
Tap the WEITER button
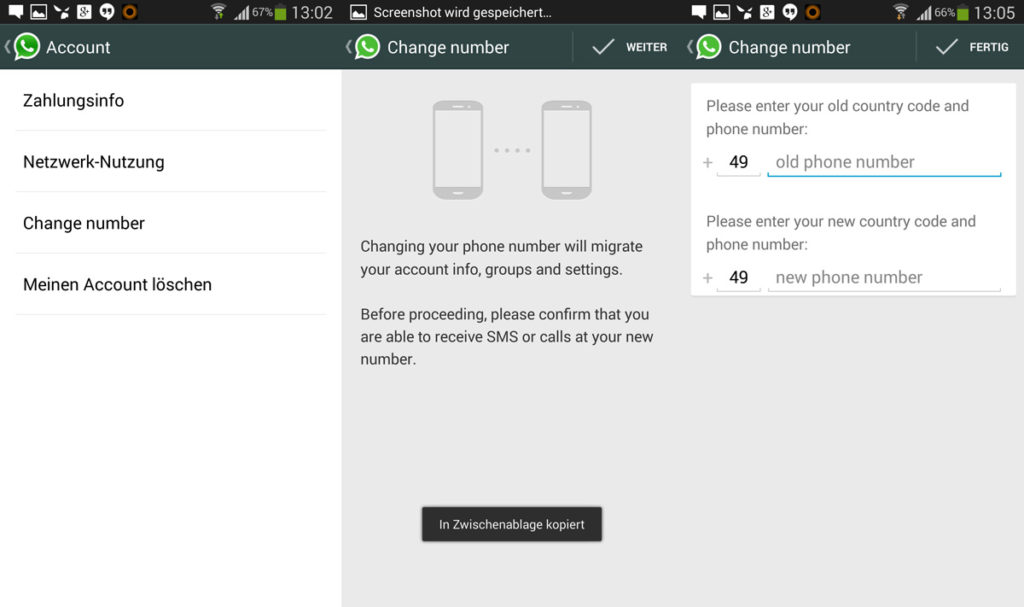click(x=629, y=47)
